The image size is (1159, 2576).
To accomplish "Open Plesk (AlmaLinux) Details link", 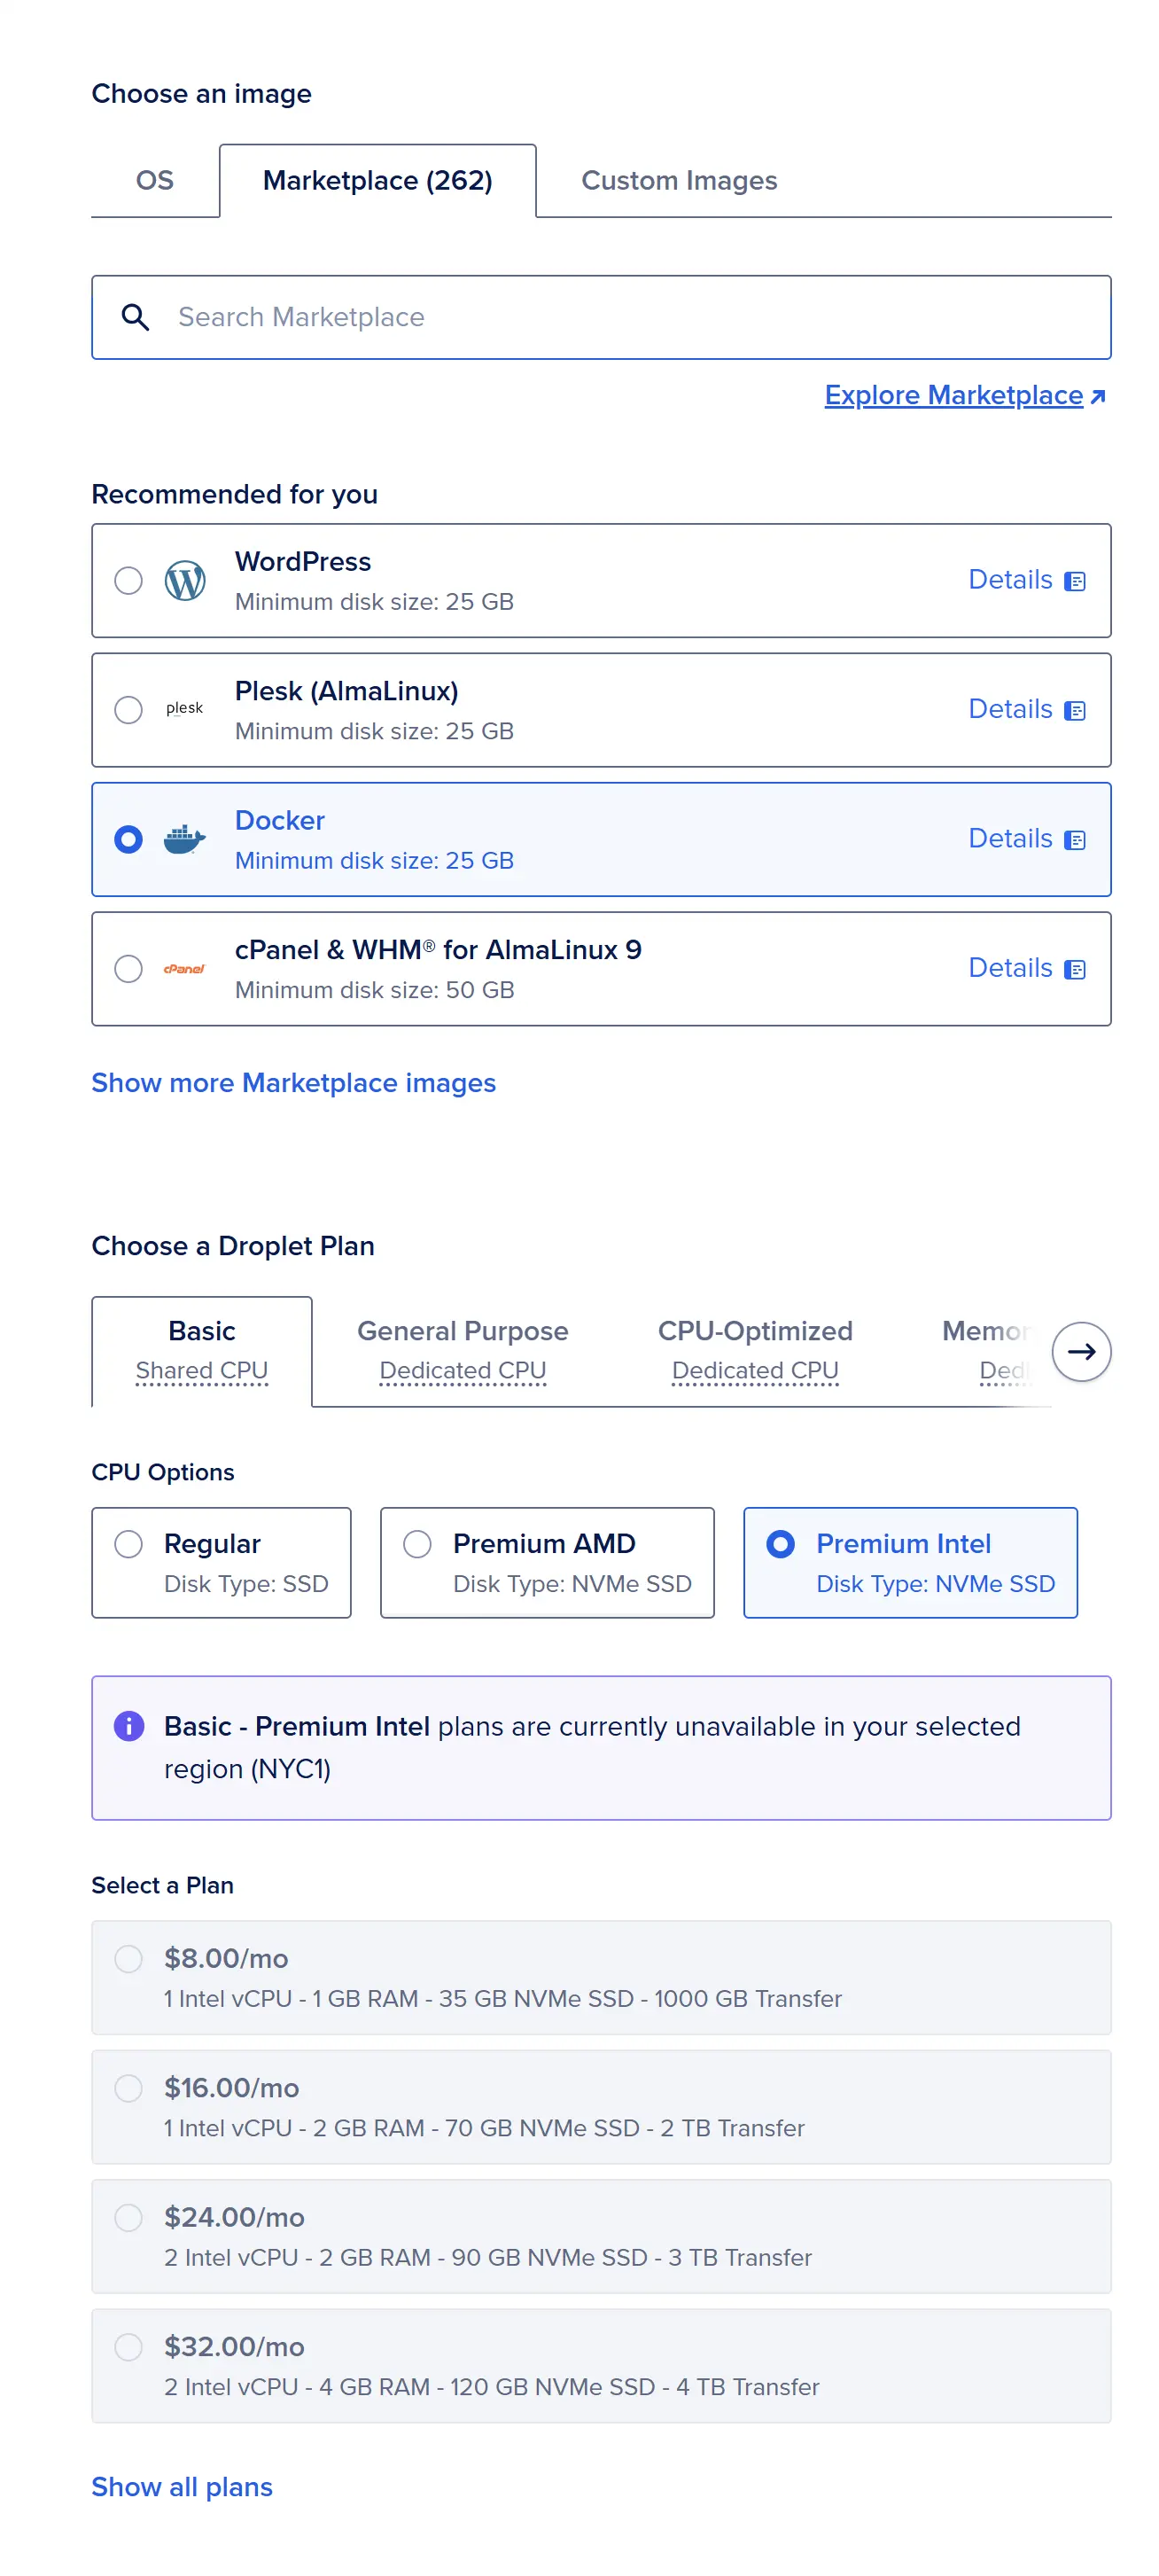I will click(x=1026, y=709).
